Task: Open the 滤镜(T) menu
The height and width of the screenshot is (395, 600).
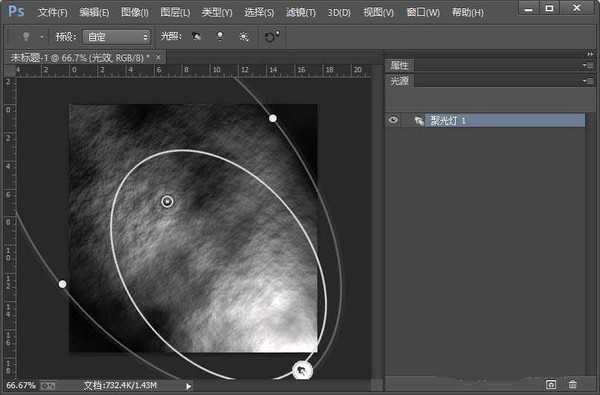Action: (301, 13)
